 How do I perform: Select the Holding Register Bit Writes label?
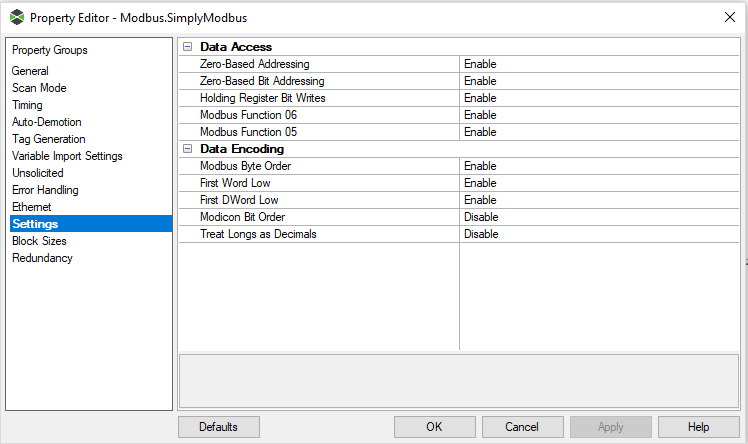tap(262, 98)
